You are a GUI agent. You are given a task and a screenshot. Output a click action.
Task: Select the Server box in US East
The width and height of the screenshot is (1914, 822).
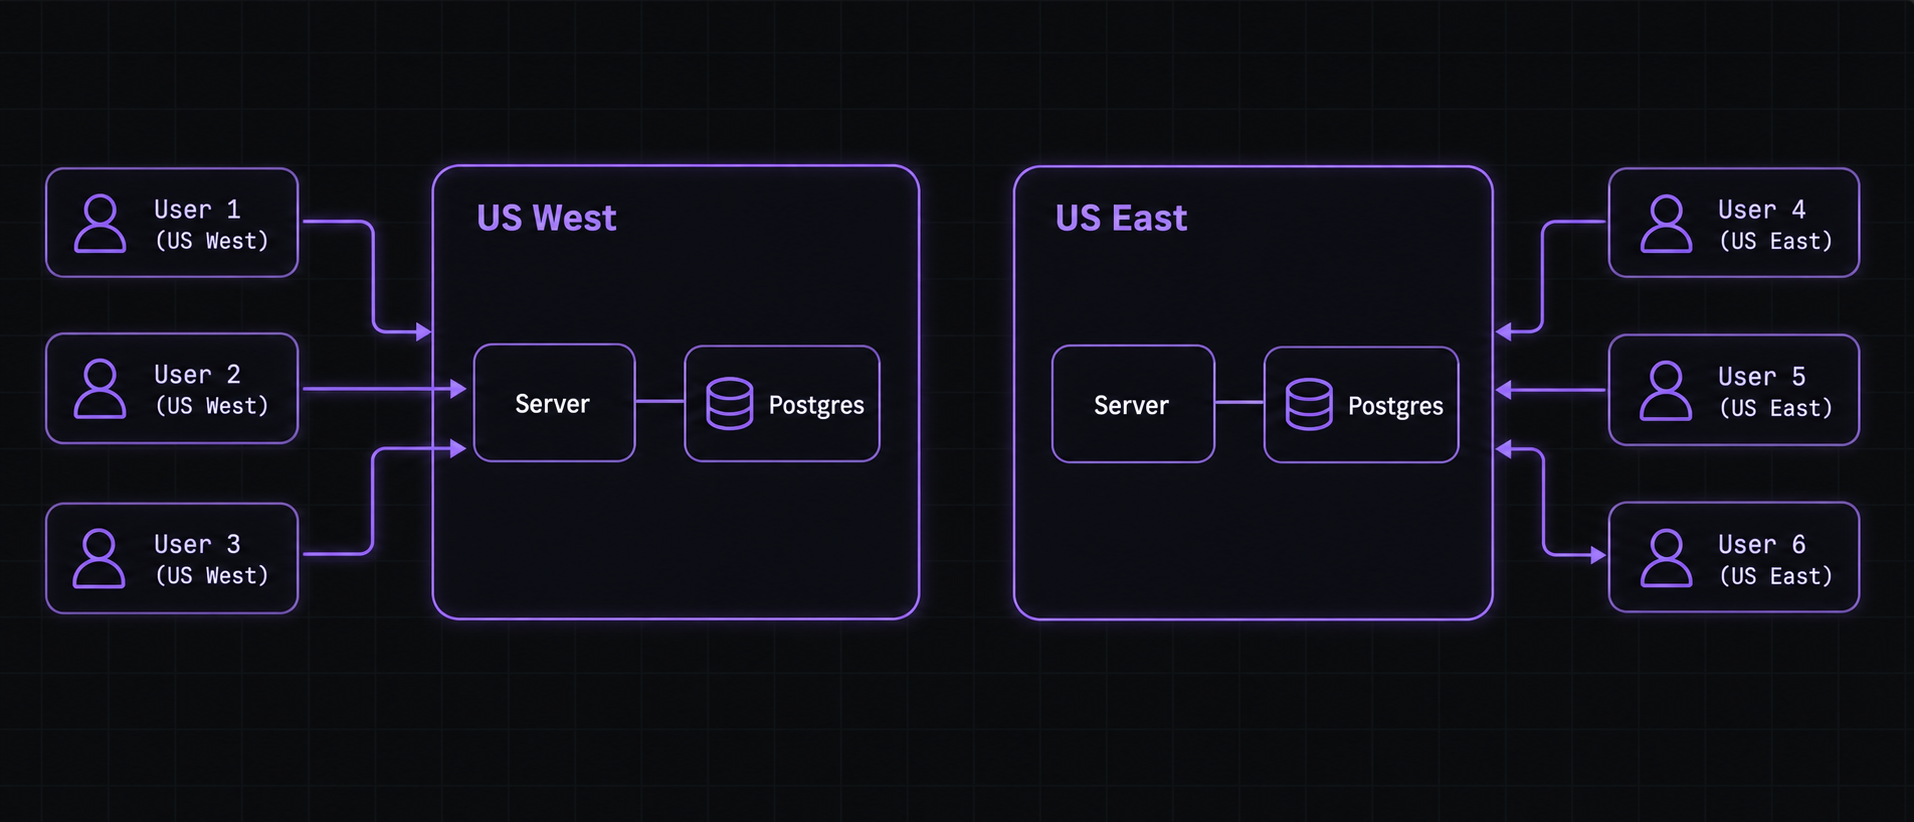1133,404
